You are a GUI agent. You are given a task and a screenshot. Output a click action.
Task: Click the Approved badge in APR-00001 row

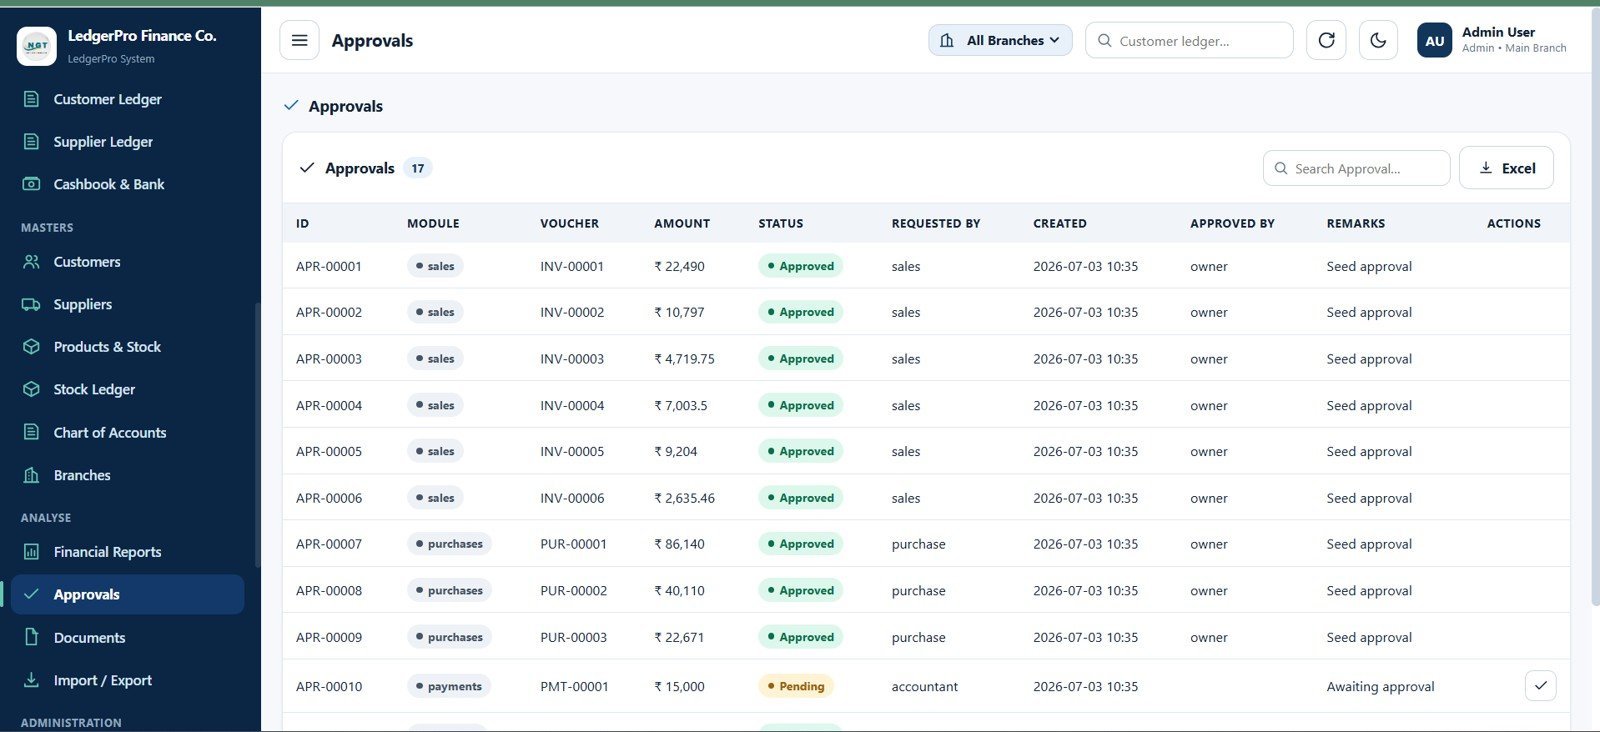tap(800, 266)
